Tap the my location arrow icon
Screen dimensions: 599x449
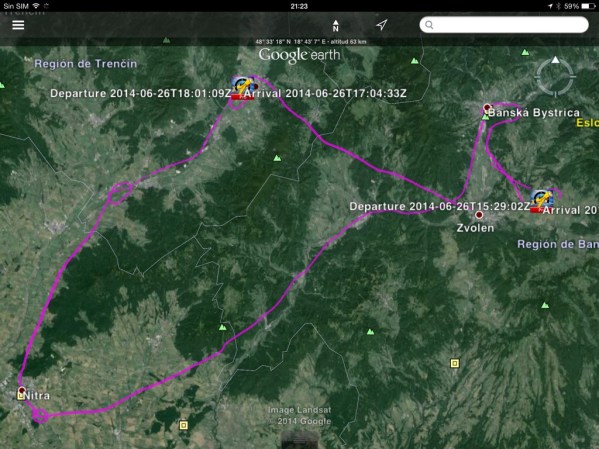tap(382, 25)
